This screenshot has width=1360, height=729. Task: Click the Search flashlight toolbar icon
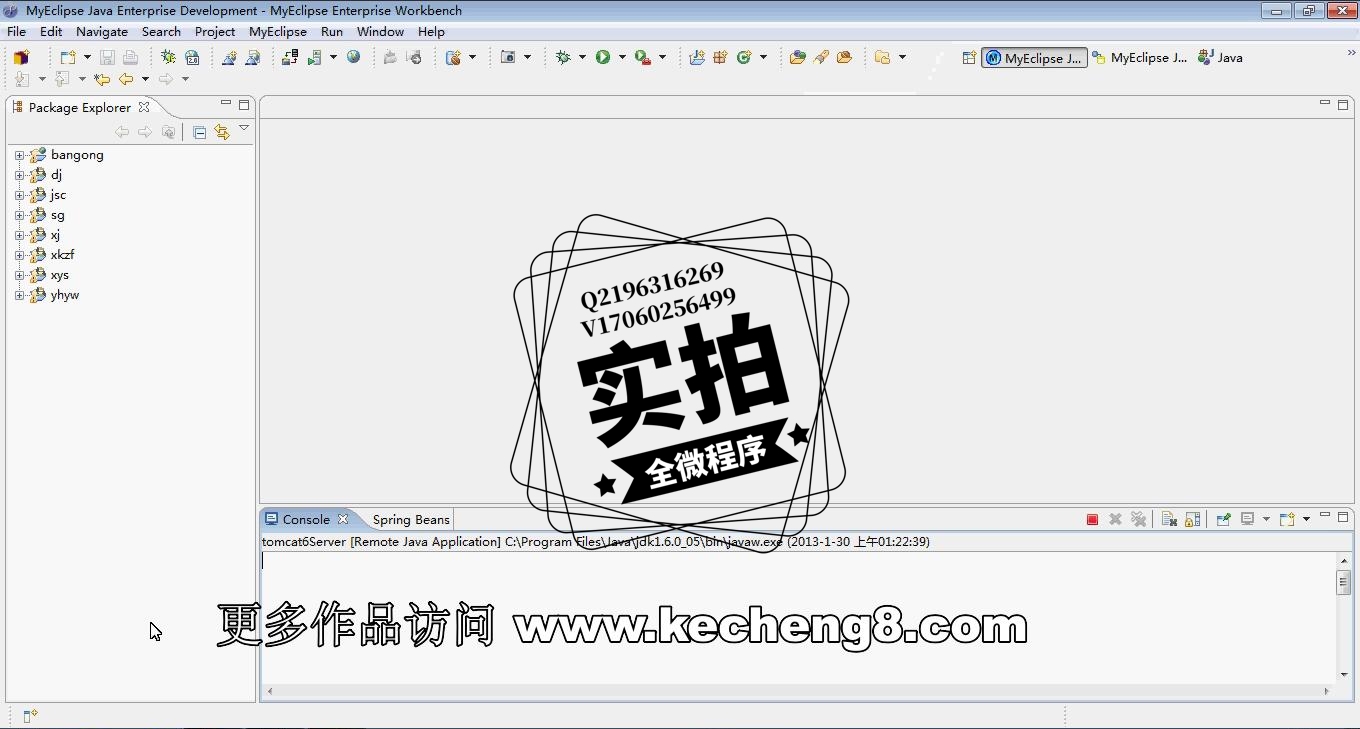coord(821,57)
